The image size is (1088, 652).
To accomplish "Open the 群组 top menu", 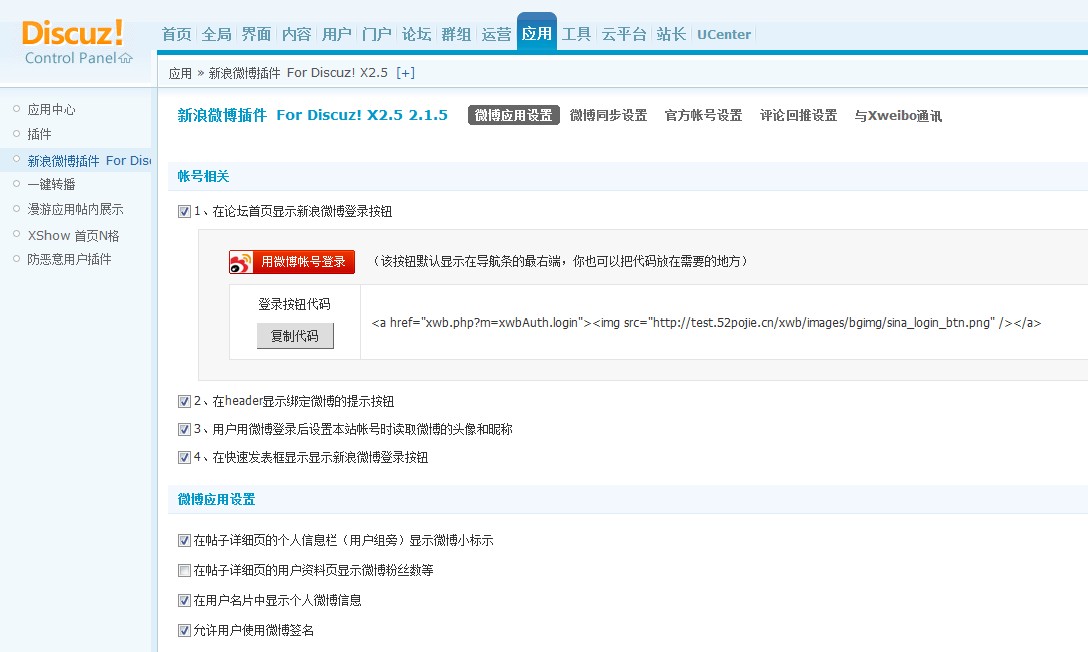I will pyautogui.click(x=456, y=34).
